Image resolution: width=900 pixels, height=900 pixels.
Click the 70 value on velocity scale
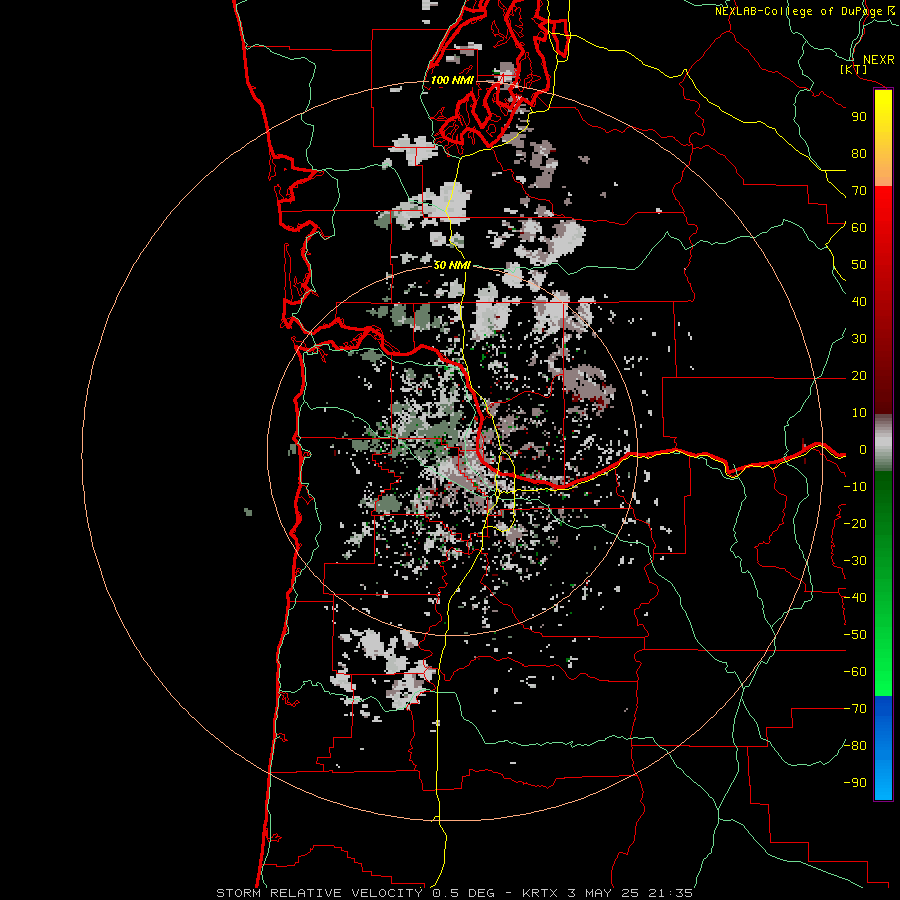point(859,191)
